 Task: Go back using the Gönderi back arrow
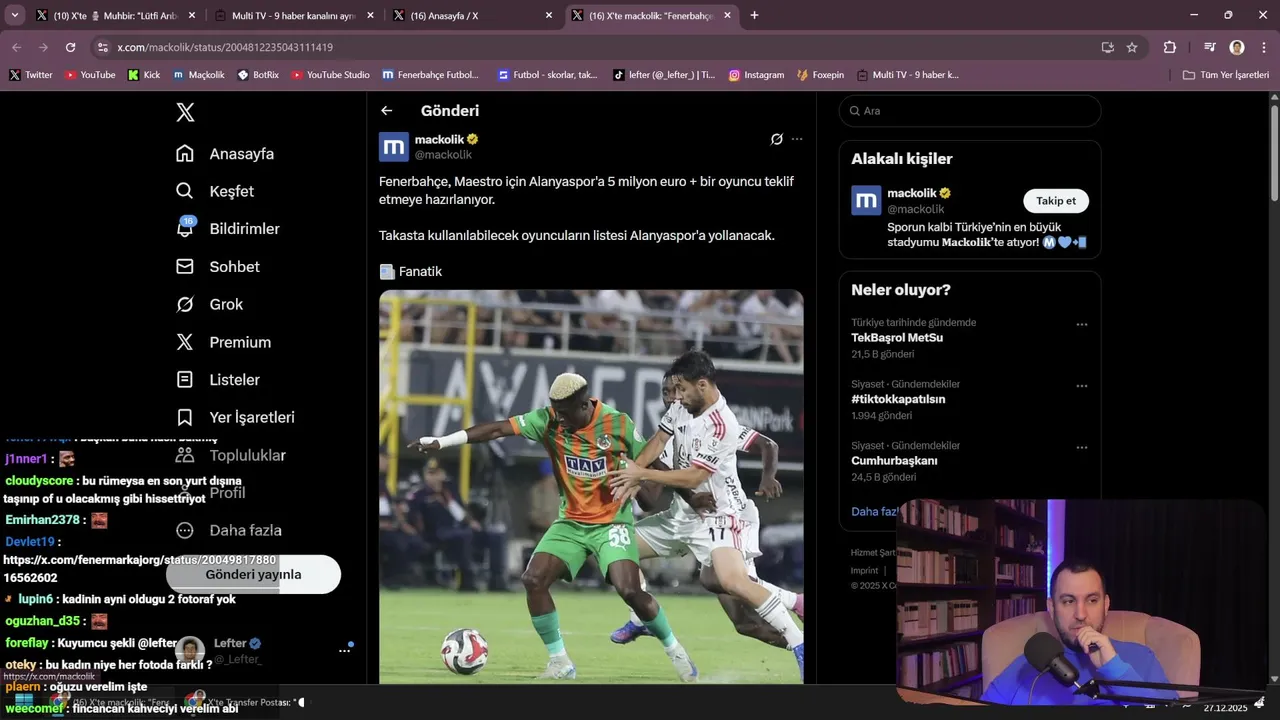(387, 111)
